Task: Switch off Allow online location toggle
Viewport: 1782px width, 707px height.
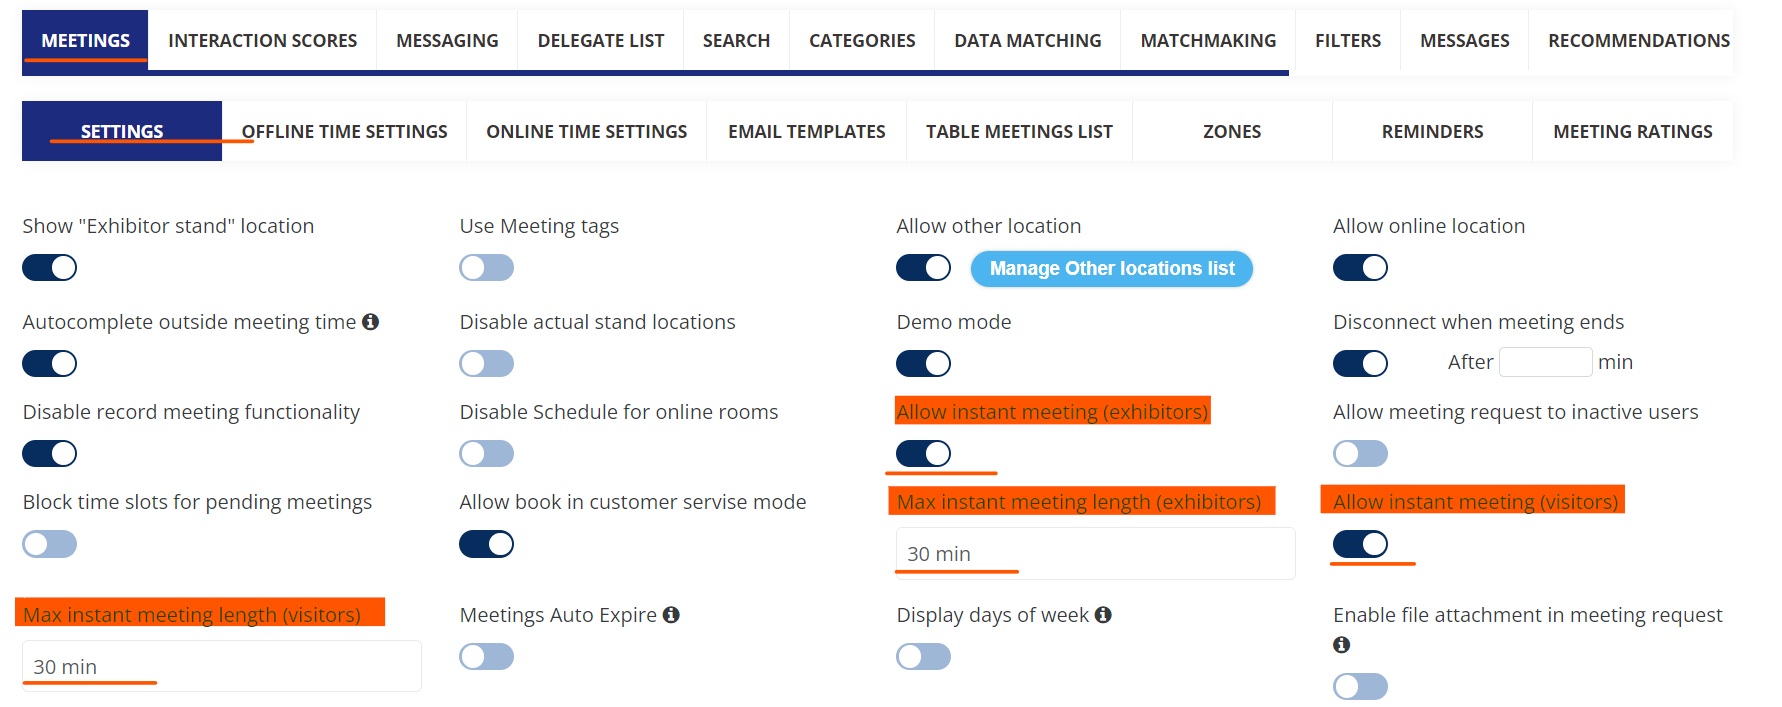Action: coord(1360,268)
